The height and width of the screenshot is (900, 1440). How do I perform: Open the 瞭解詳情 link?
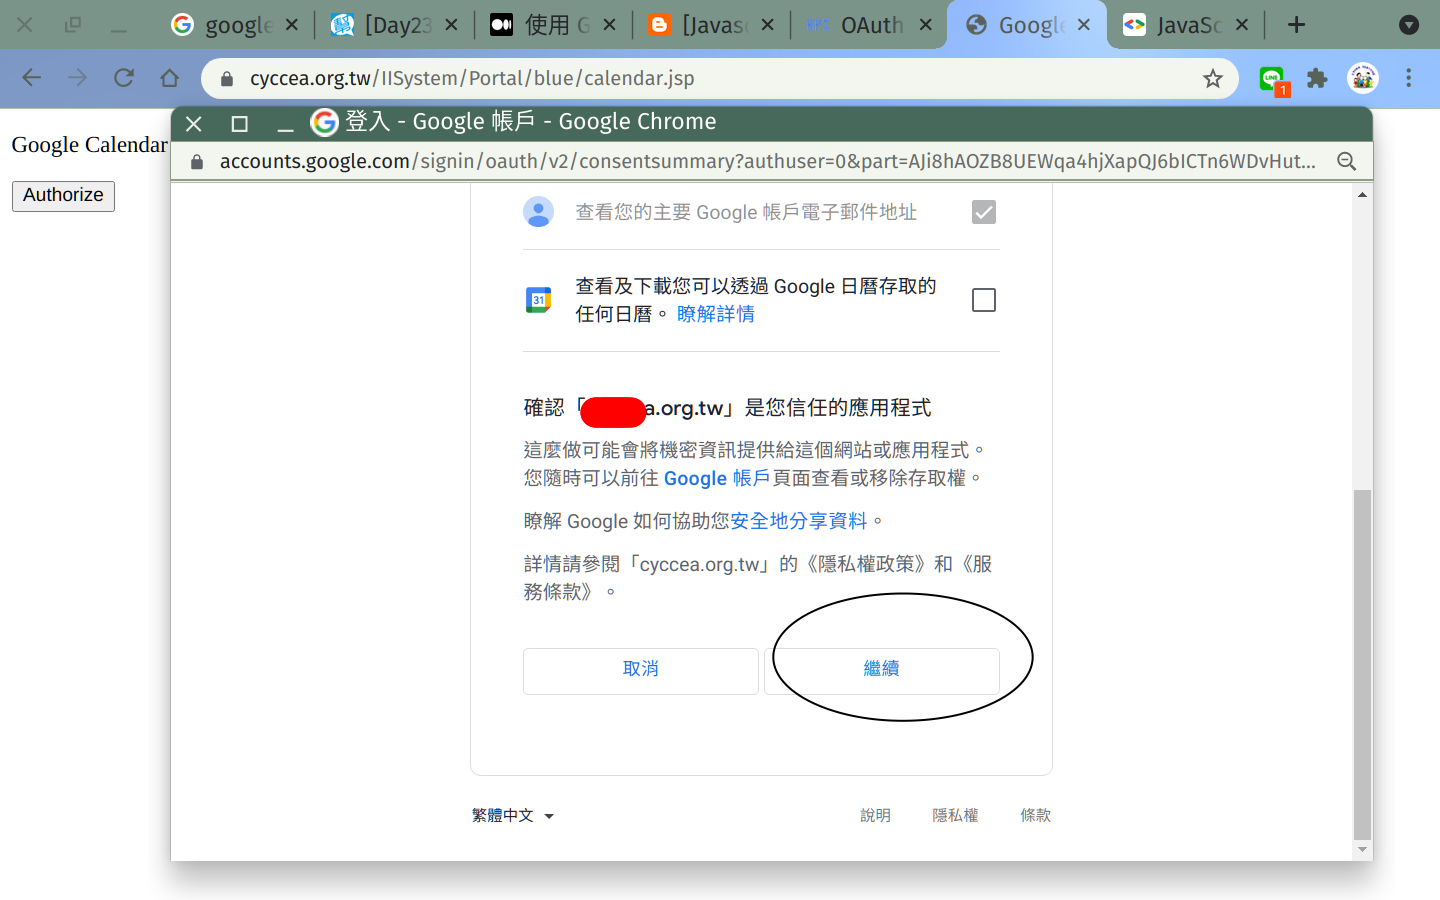pyautogui.click(x=716, y=314)
